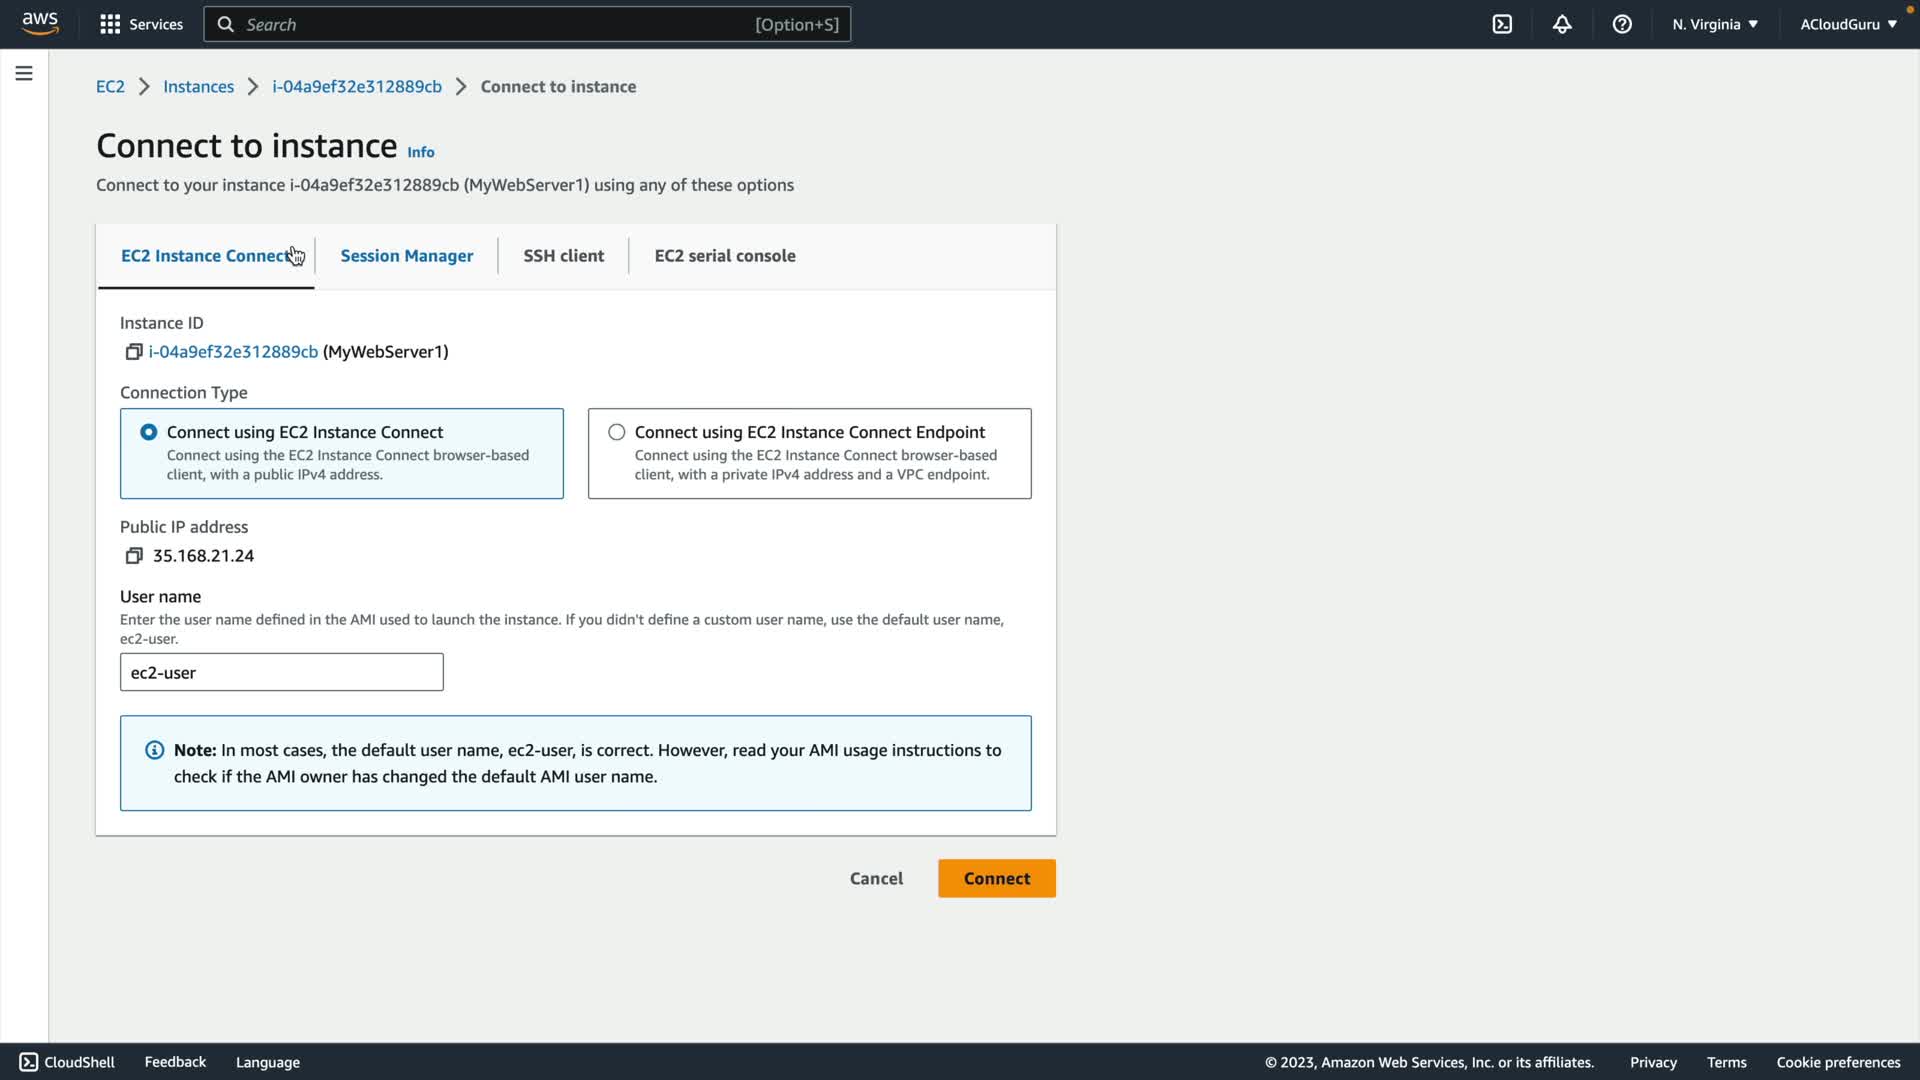Click the AWS logo home icon
The width and height of the screenshot is (1920, 1080).
point(40,24)
